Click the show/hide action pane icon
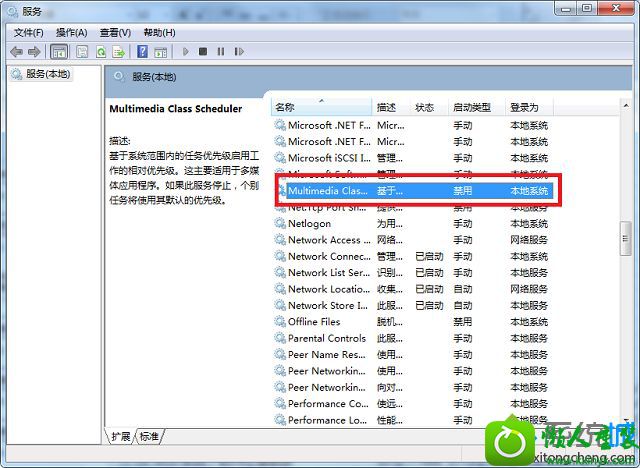This screenshot has width=640, height=468. pos(160,52)
